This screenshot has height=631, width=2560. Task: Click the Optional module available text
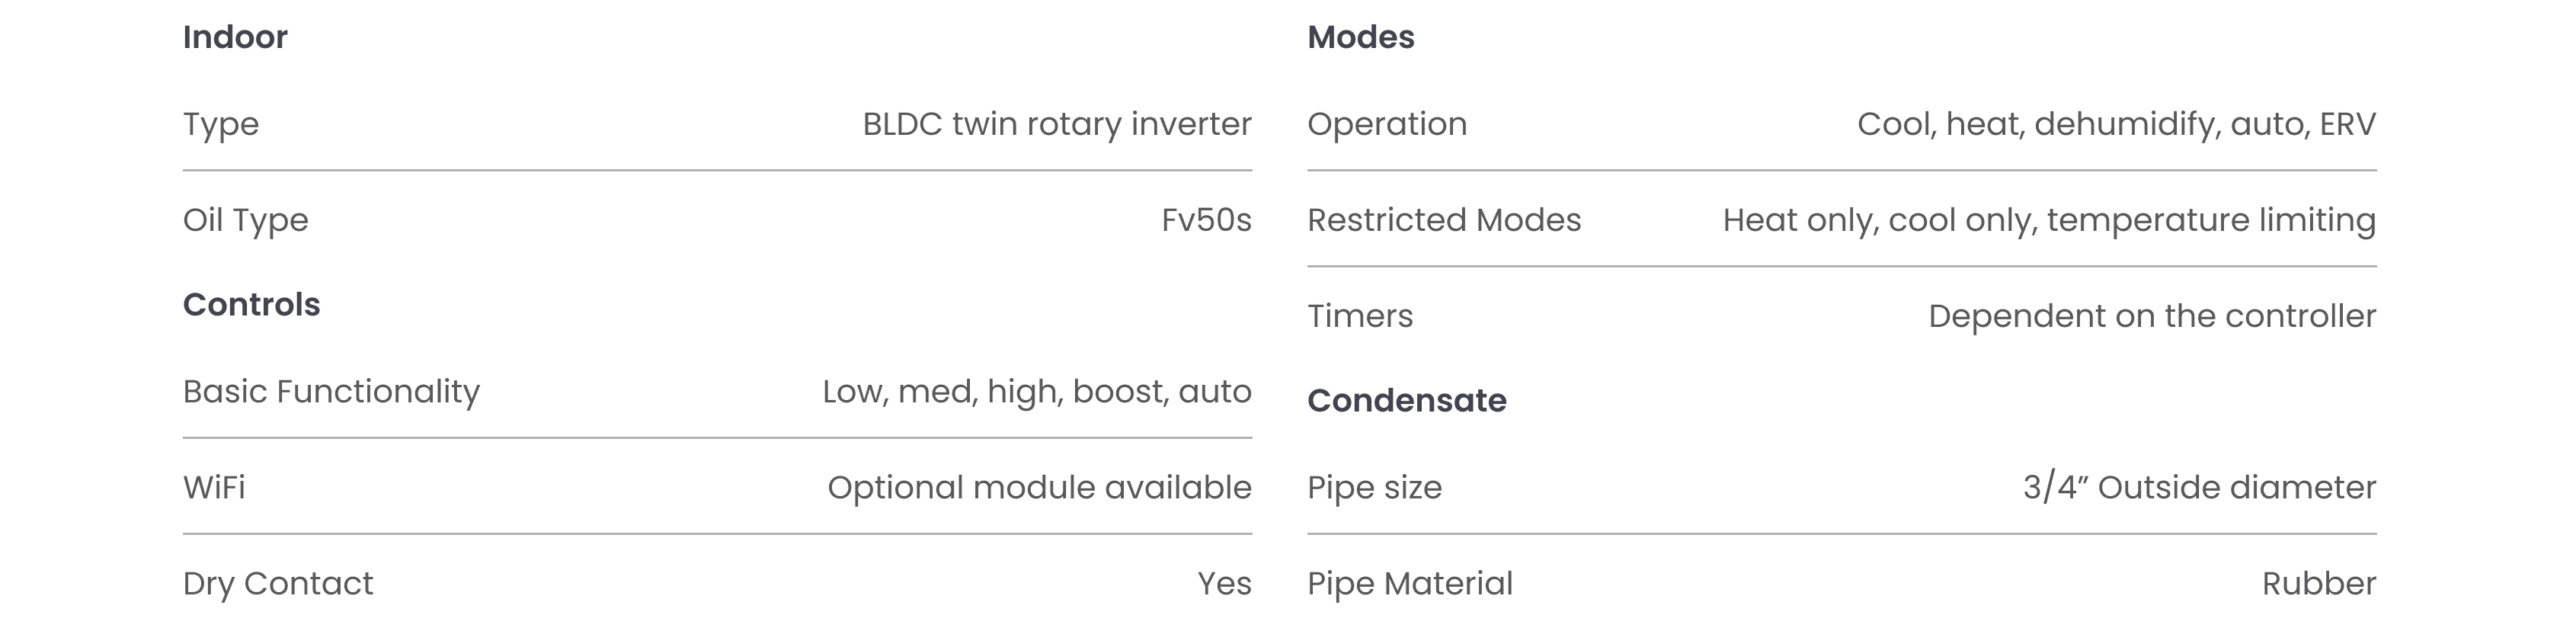[1039, 487]
